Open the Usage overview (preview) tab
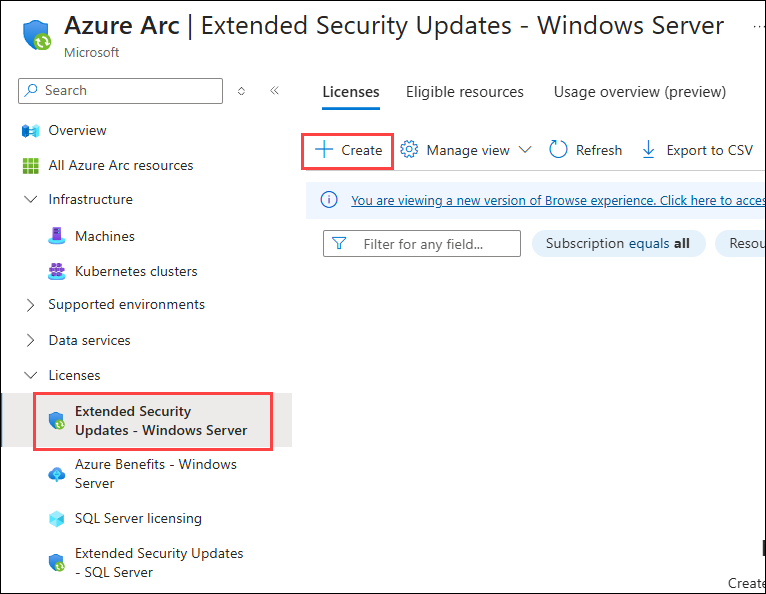This screenshot has width=766, height=594. 639,92
